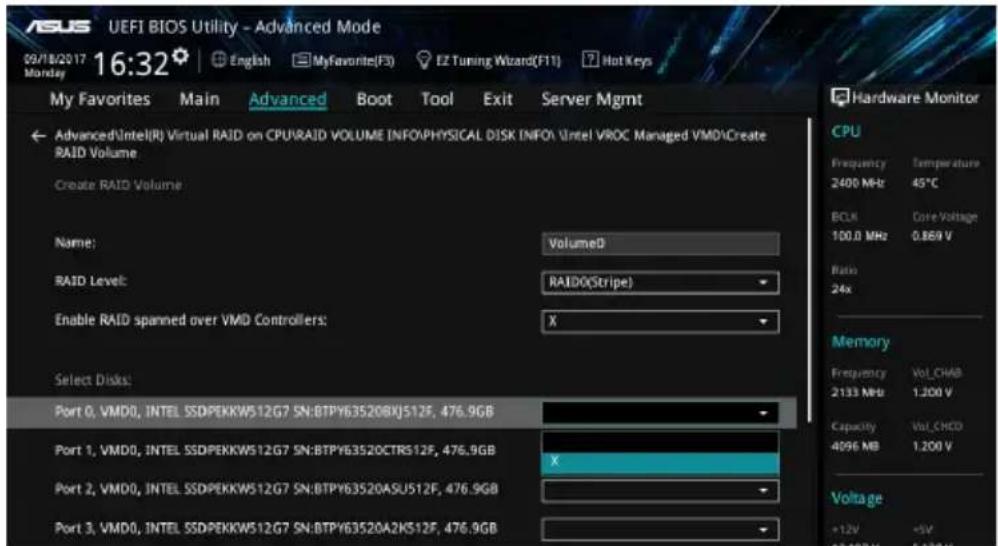998x546 pixels.
Task: Click the English language globe icon
Action: (218, 60)
